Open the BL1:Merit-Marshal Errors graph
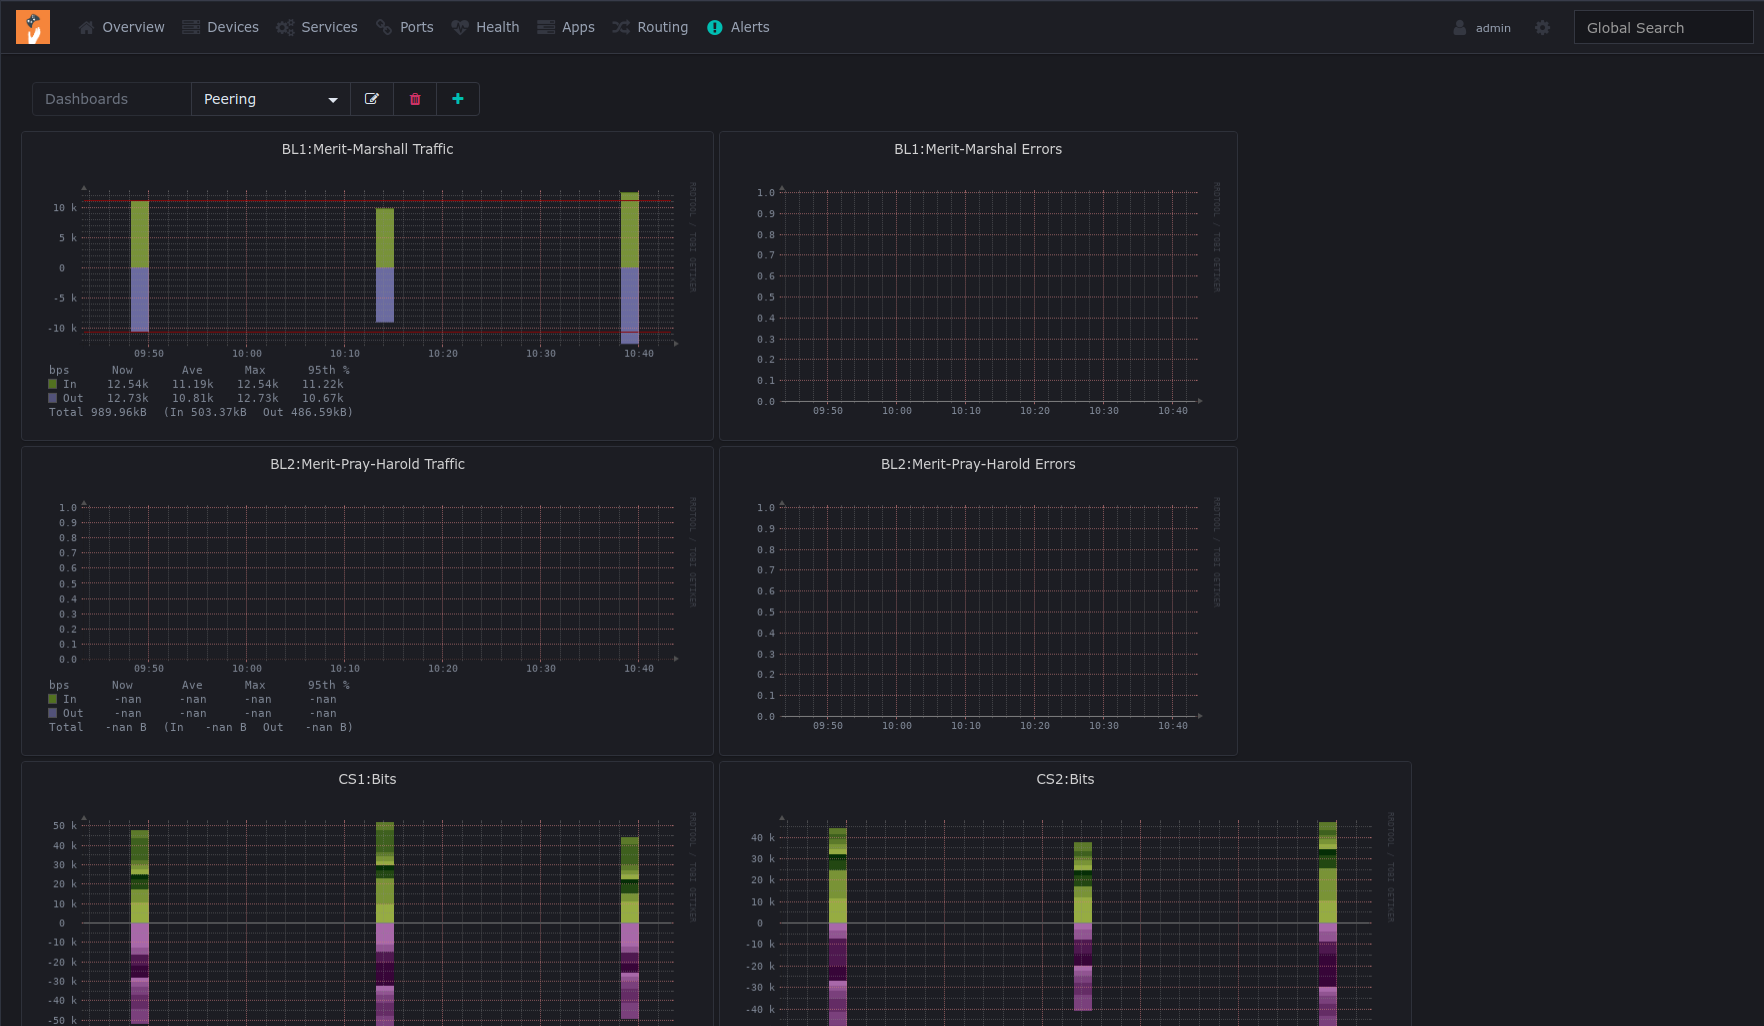The image size is (1764, 1026). pos(978,300)
